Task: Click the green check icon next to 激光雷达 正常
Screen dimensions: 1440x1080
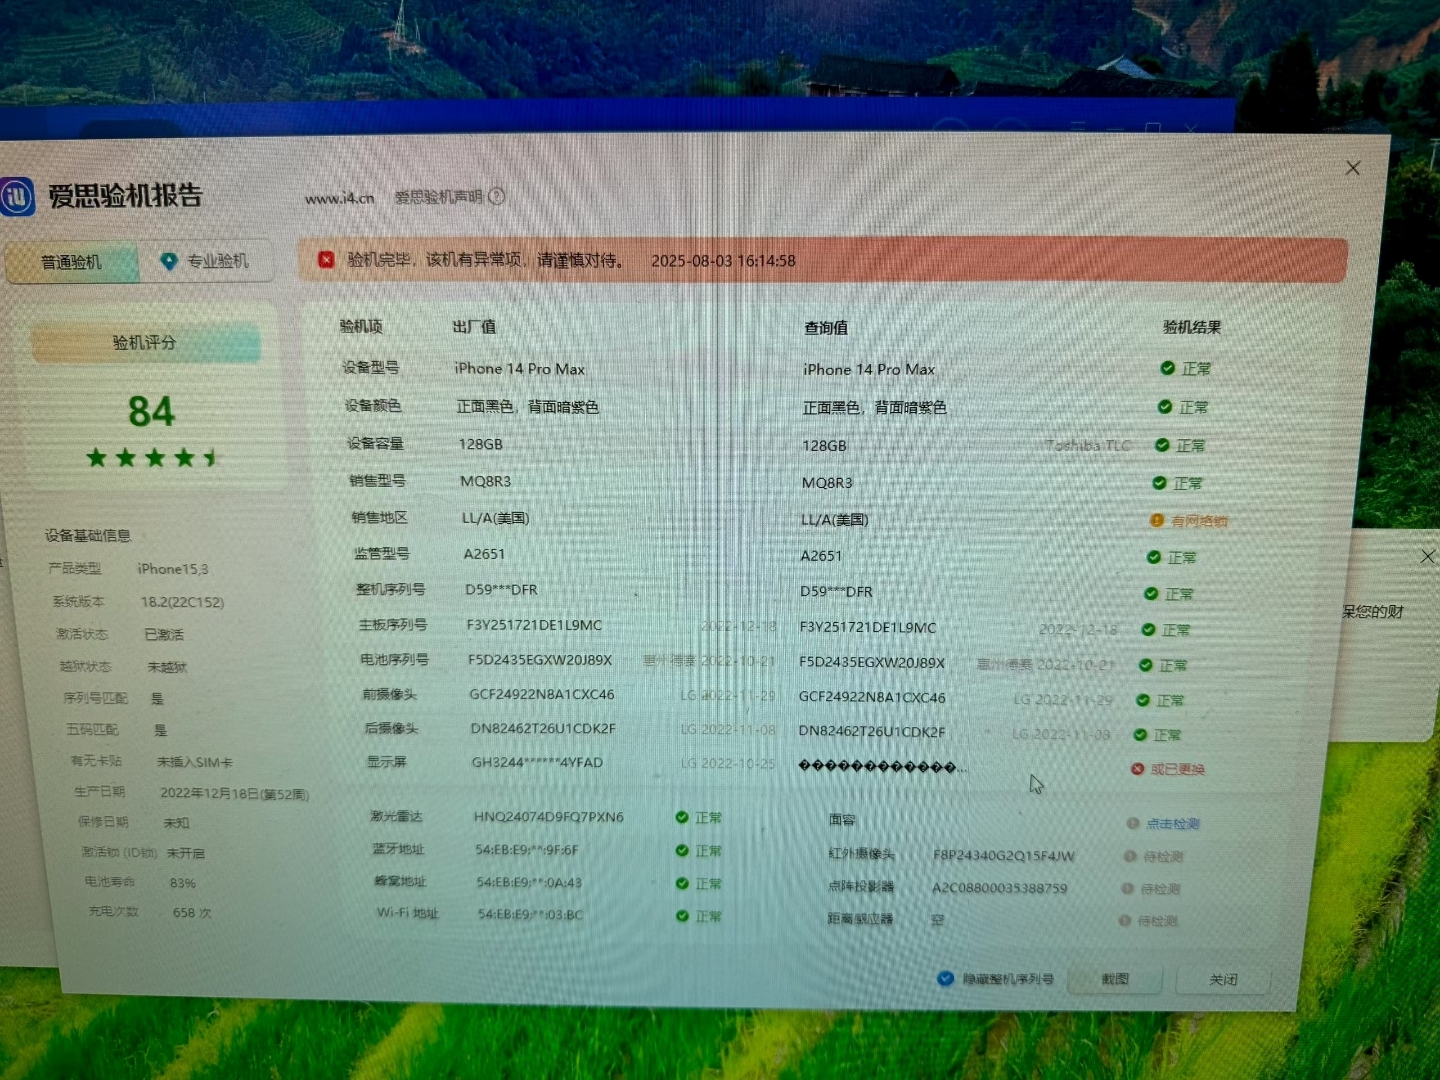Action: tap(682, 818)
